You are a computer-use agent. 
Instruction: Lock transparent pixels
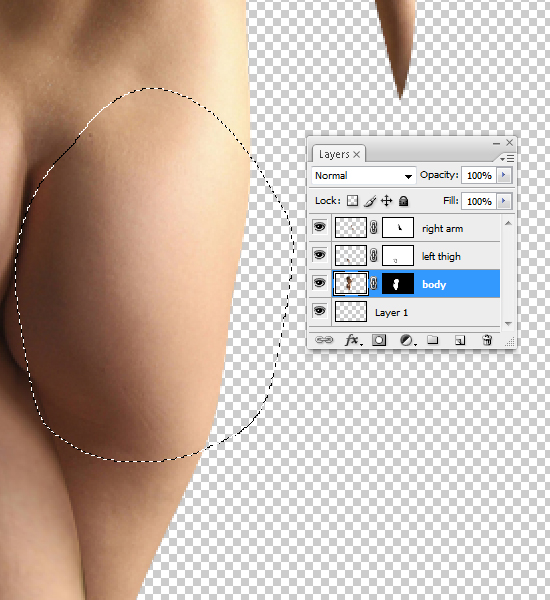pos(353,201)
